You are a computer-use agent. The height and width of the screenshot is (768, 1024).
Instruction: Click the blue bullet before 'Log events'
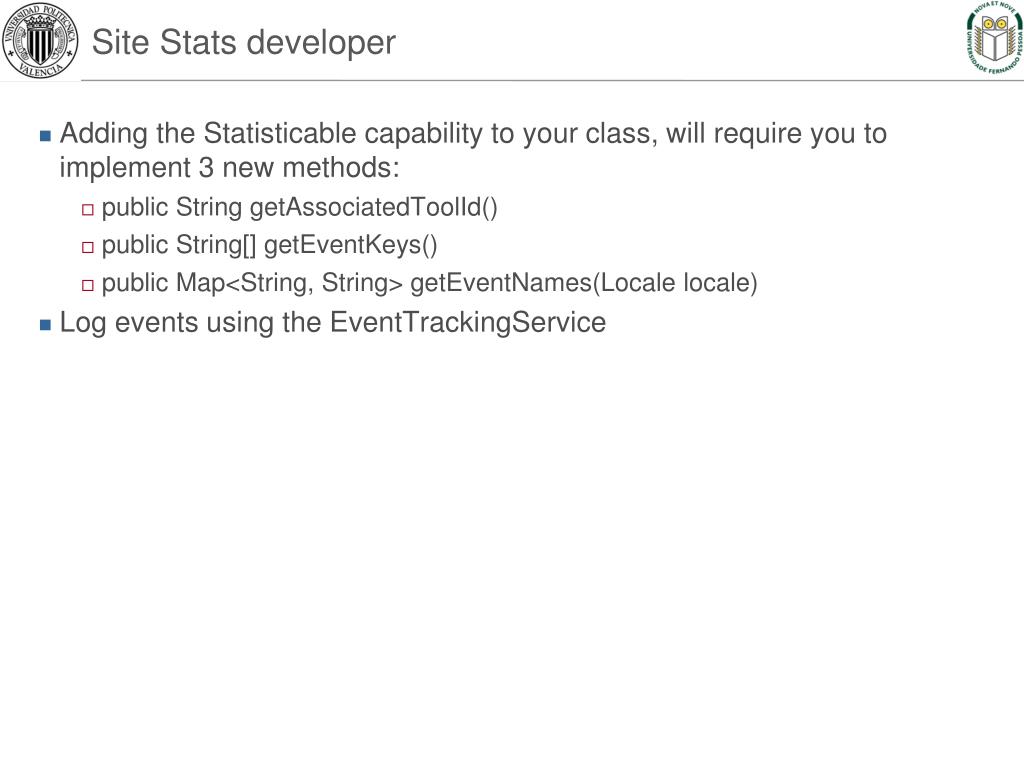point(45,325)
